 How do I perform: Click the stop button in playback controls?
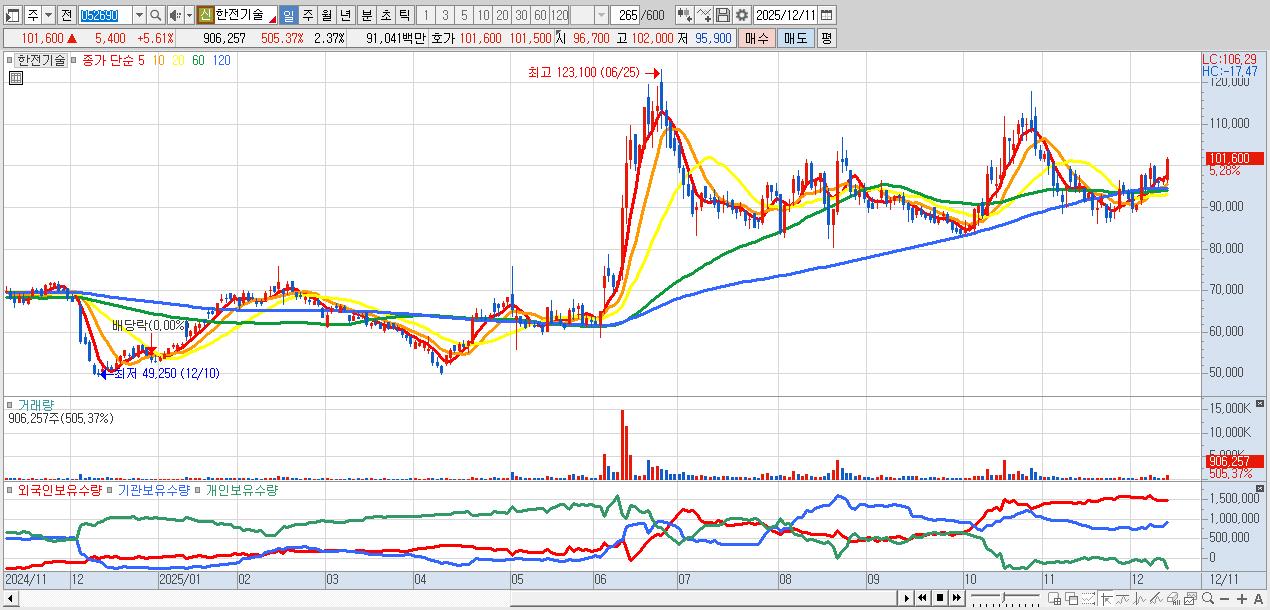[x=940, y=598]
